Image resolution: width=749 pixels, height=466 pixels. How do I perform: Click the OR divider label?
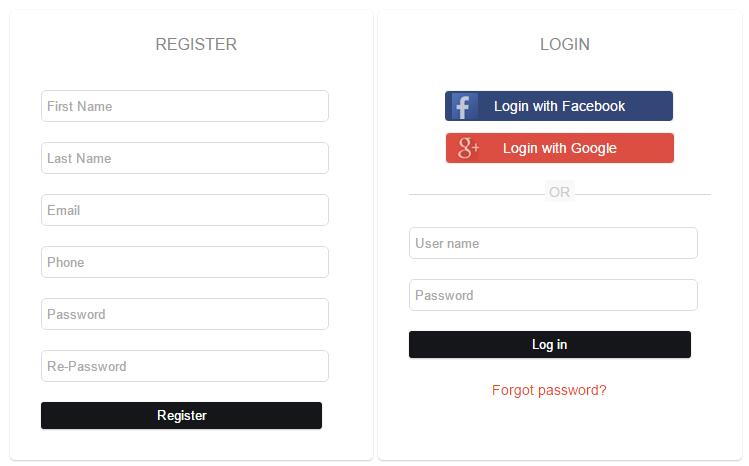pyautogui.click(x=559, y=192)
